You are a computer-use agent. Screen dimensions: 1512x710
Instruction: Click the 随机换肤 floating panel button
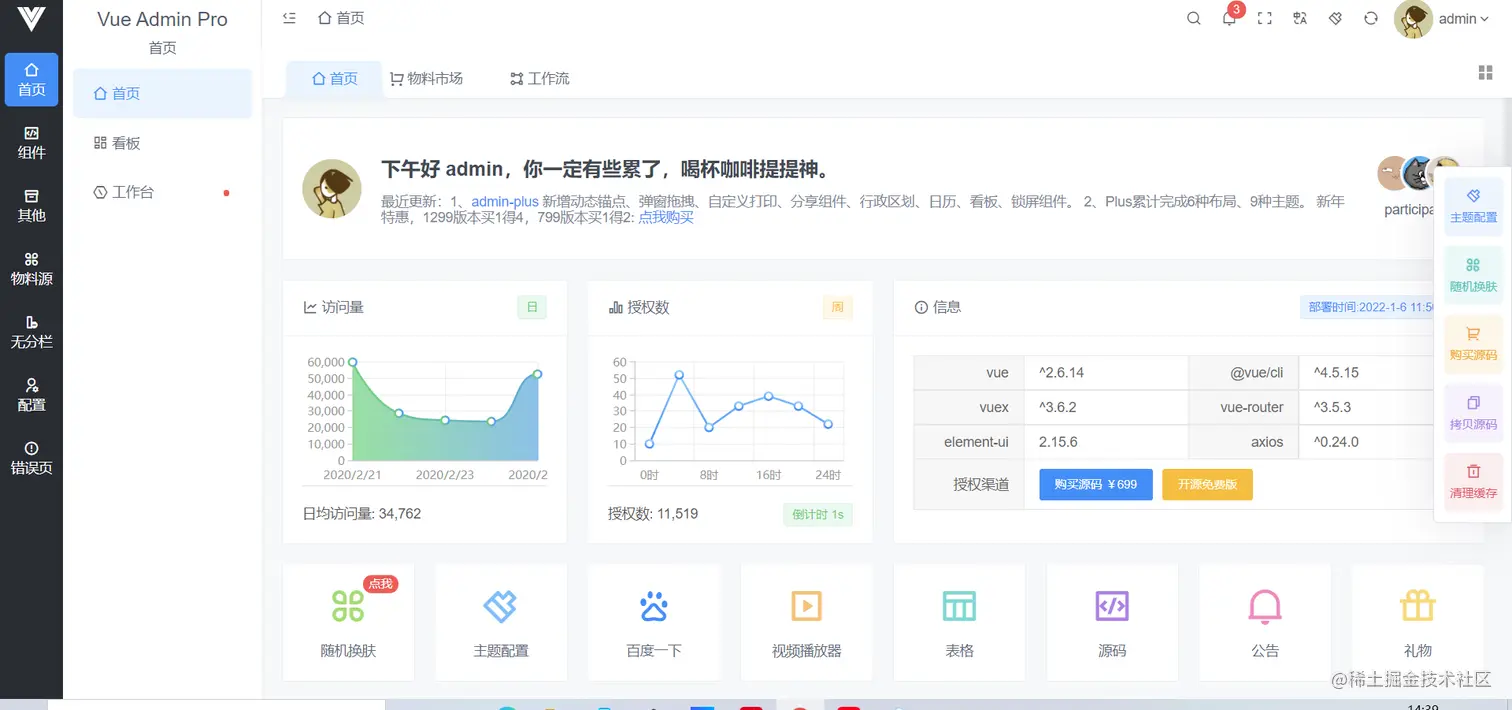1473,275
